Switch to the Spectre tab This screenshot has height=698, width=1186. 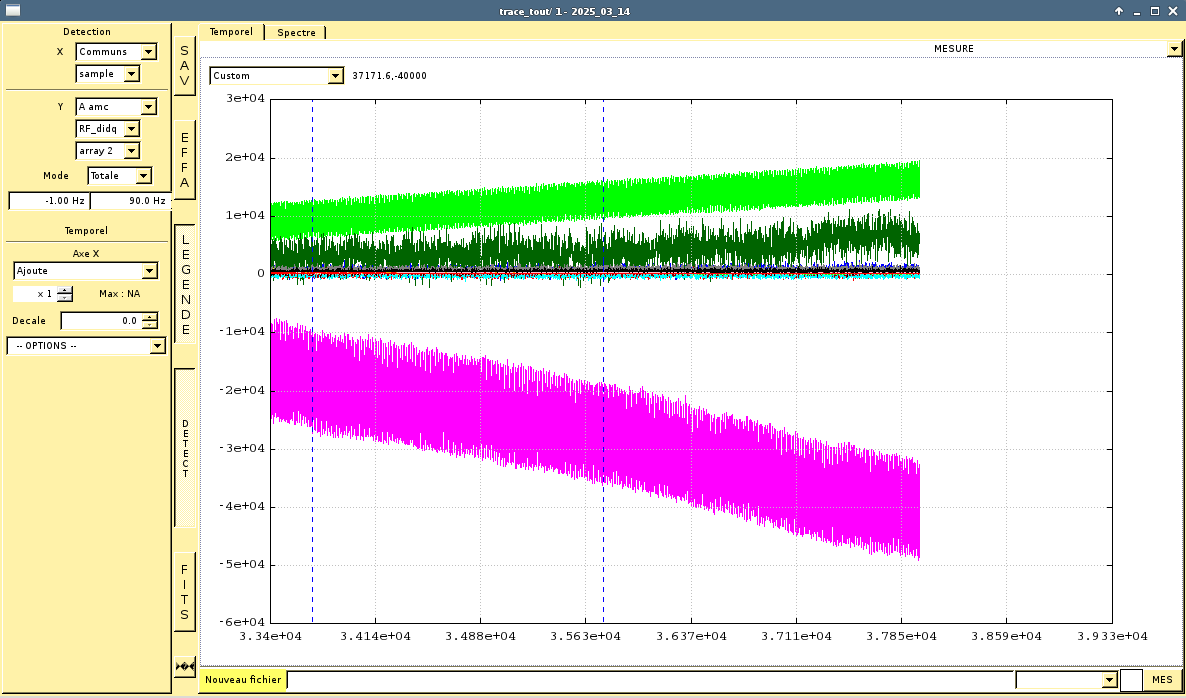[x=296, y=32]
